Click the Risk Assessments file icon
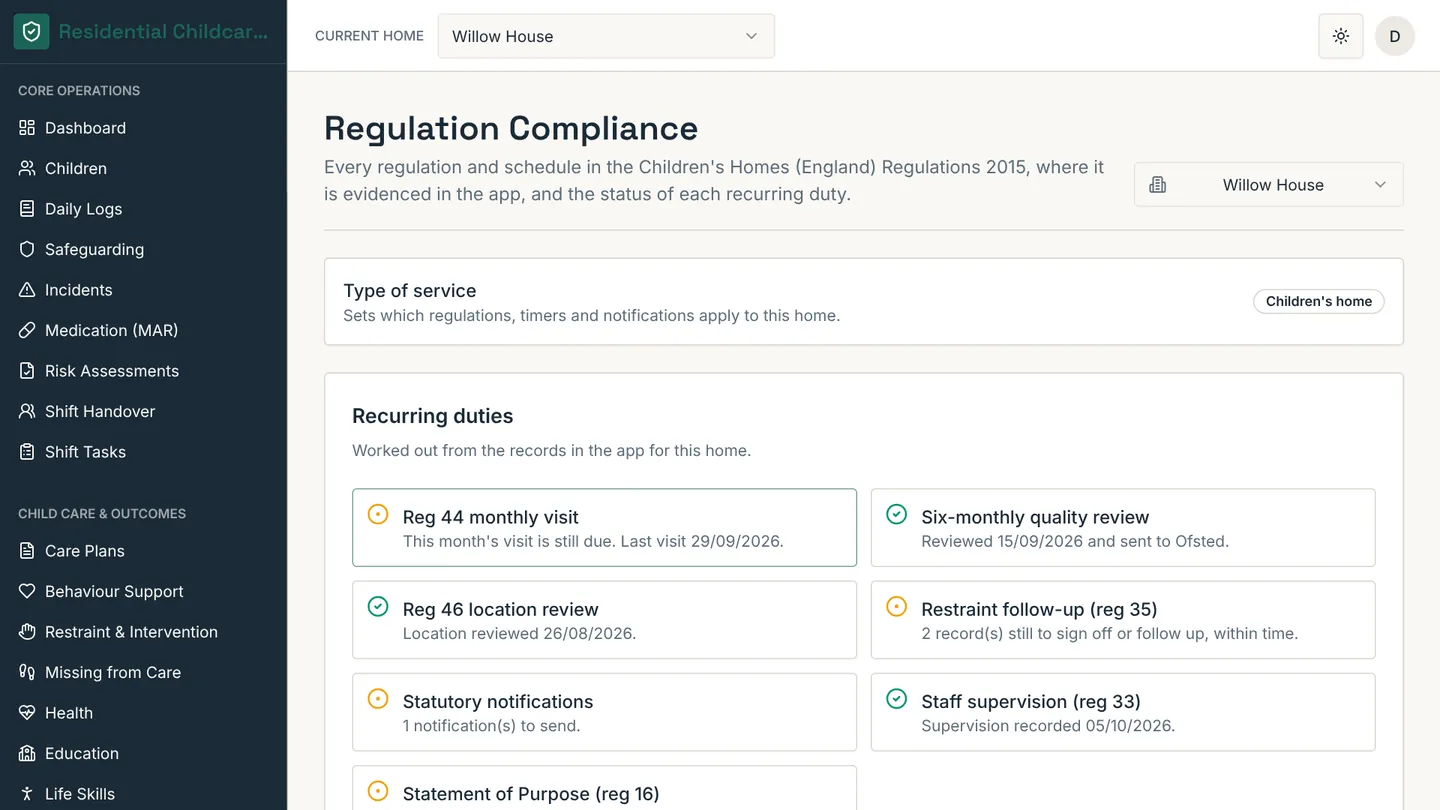The image size is (1440, 810). (x=27, y=371)
